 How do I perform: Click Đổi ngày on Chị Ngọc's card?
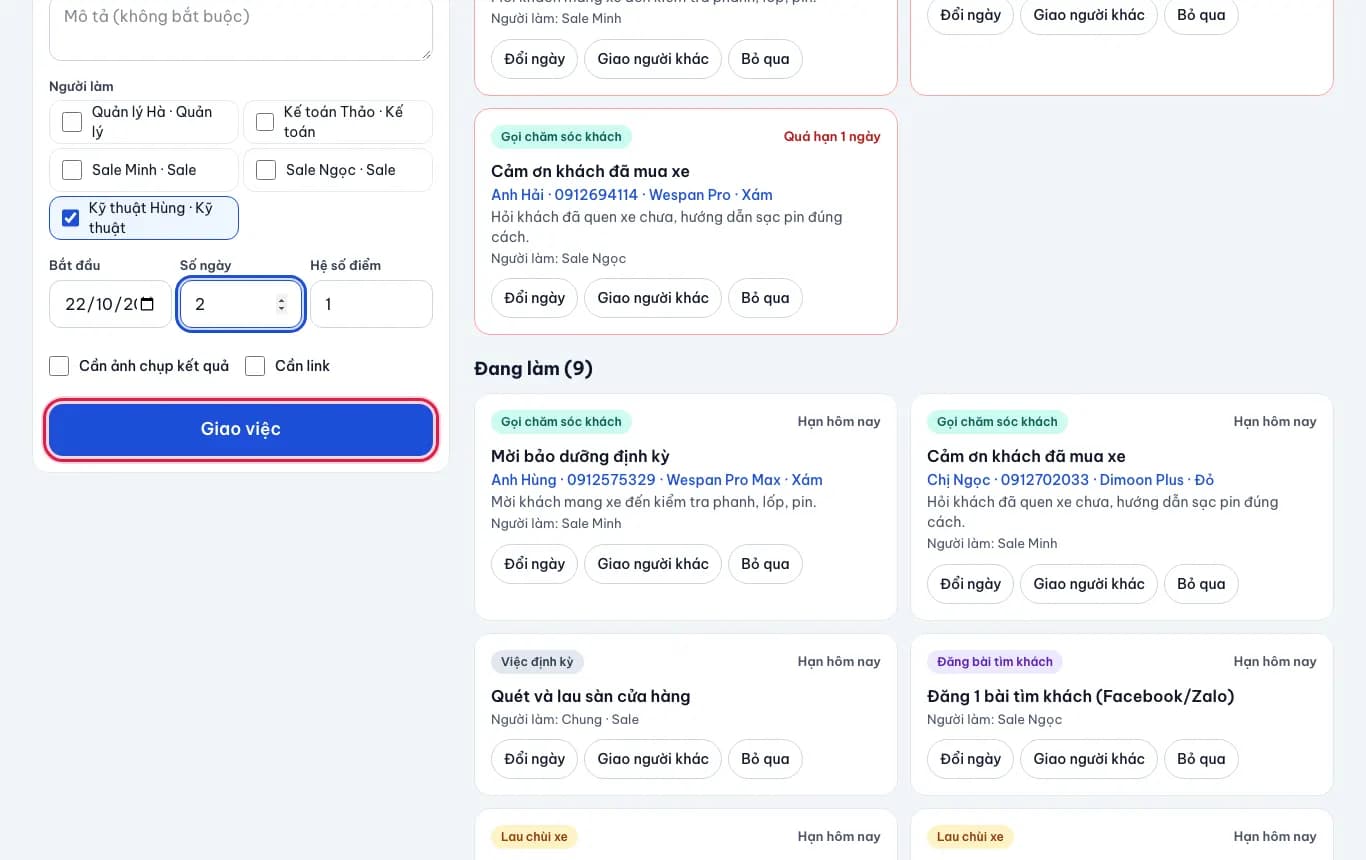coord(970,584)
